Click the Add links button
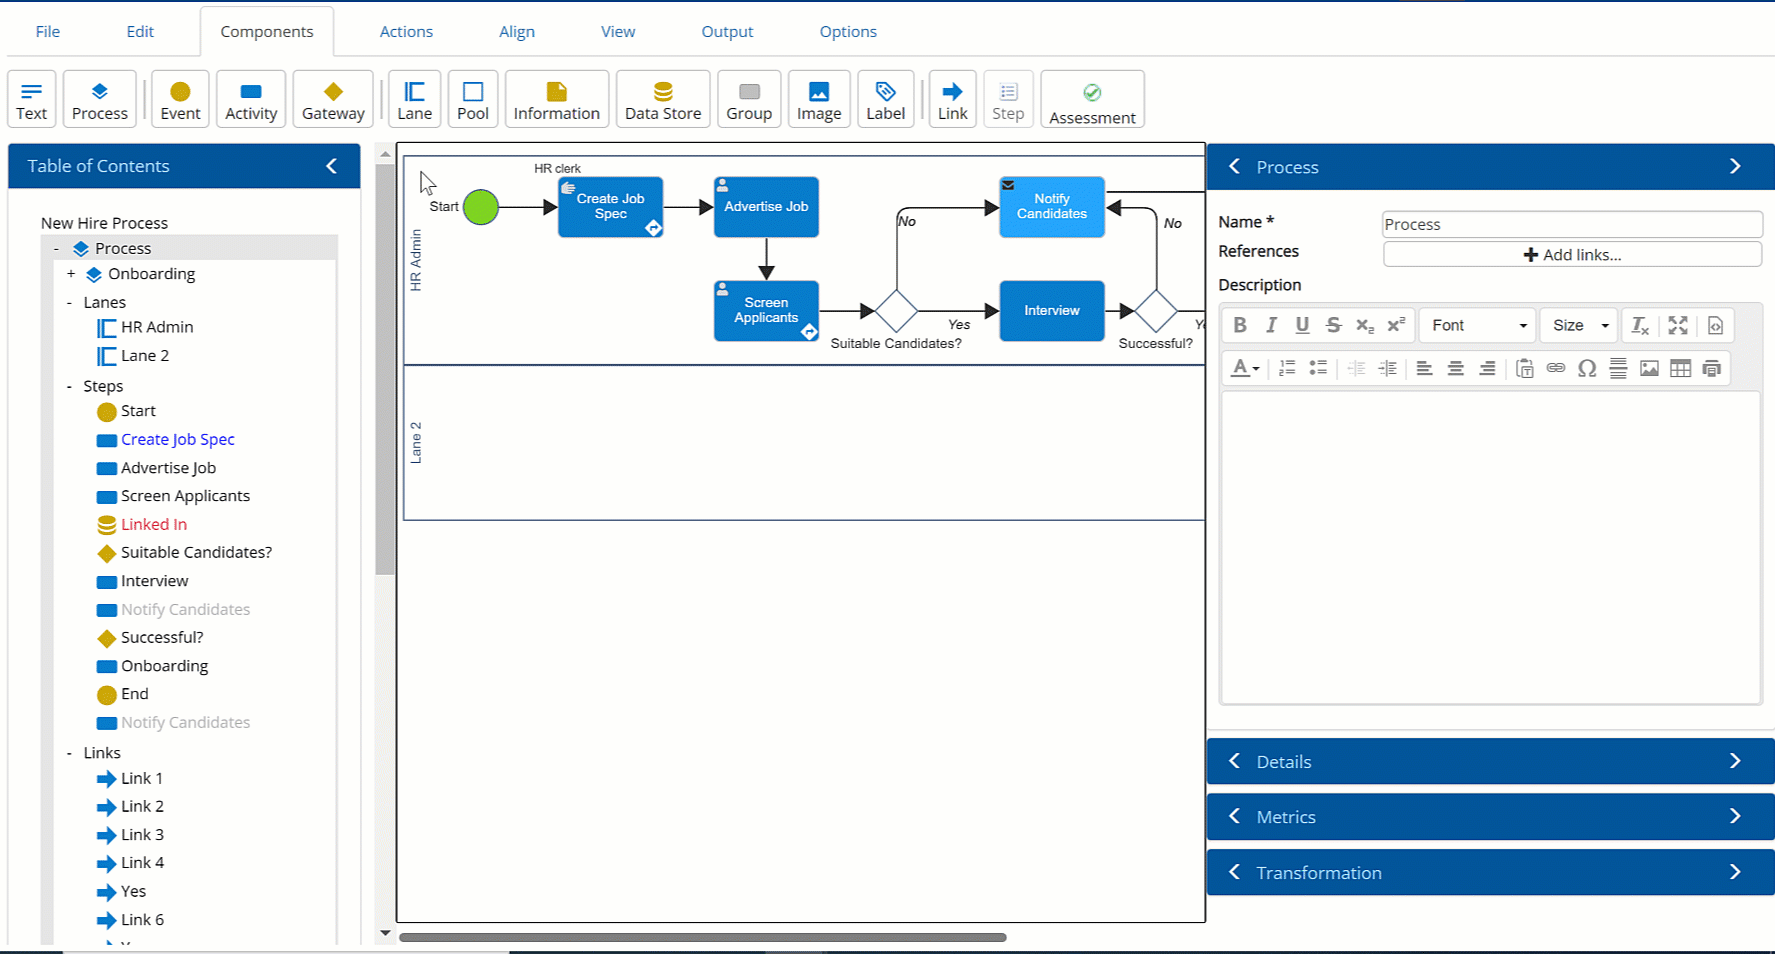This screenshot has height=954, width=1775. [1571, 255]
